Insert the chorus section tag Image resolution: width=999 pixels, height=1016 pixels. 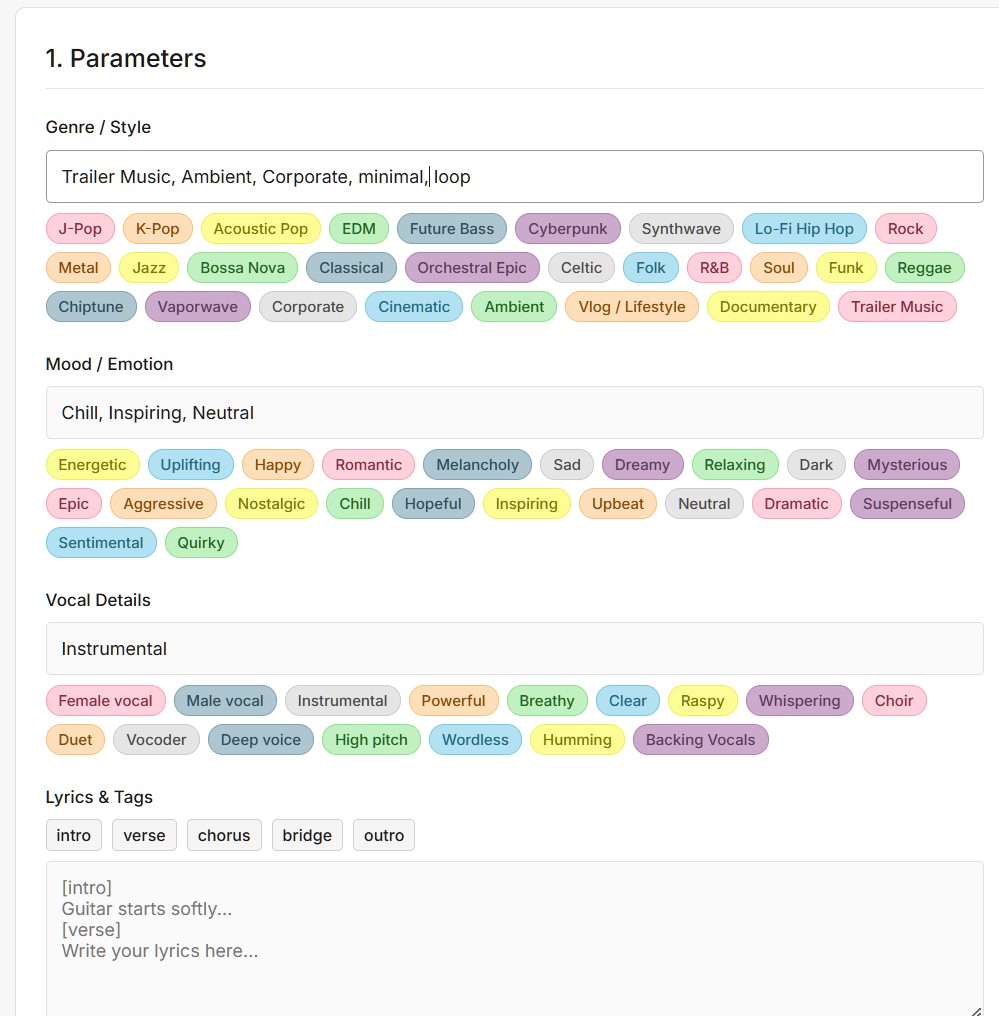click(224, 835)
